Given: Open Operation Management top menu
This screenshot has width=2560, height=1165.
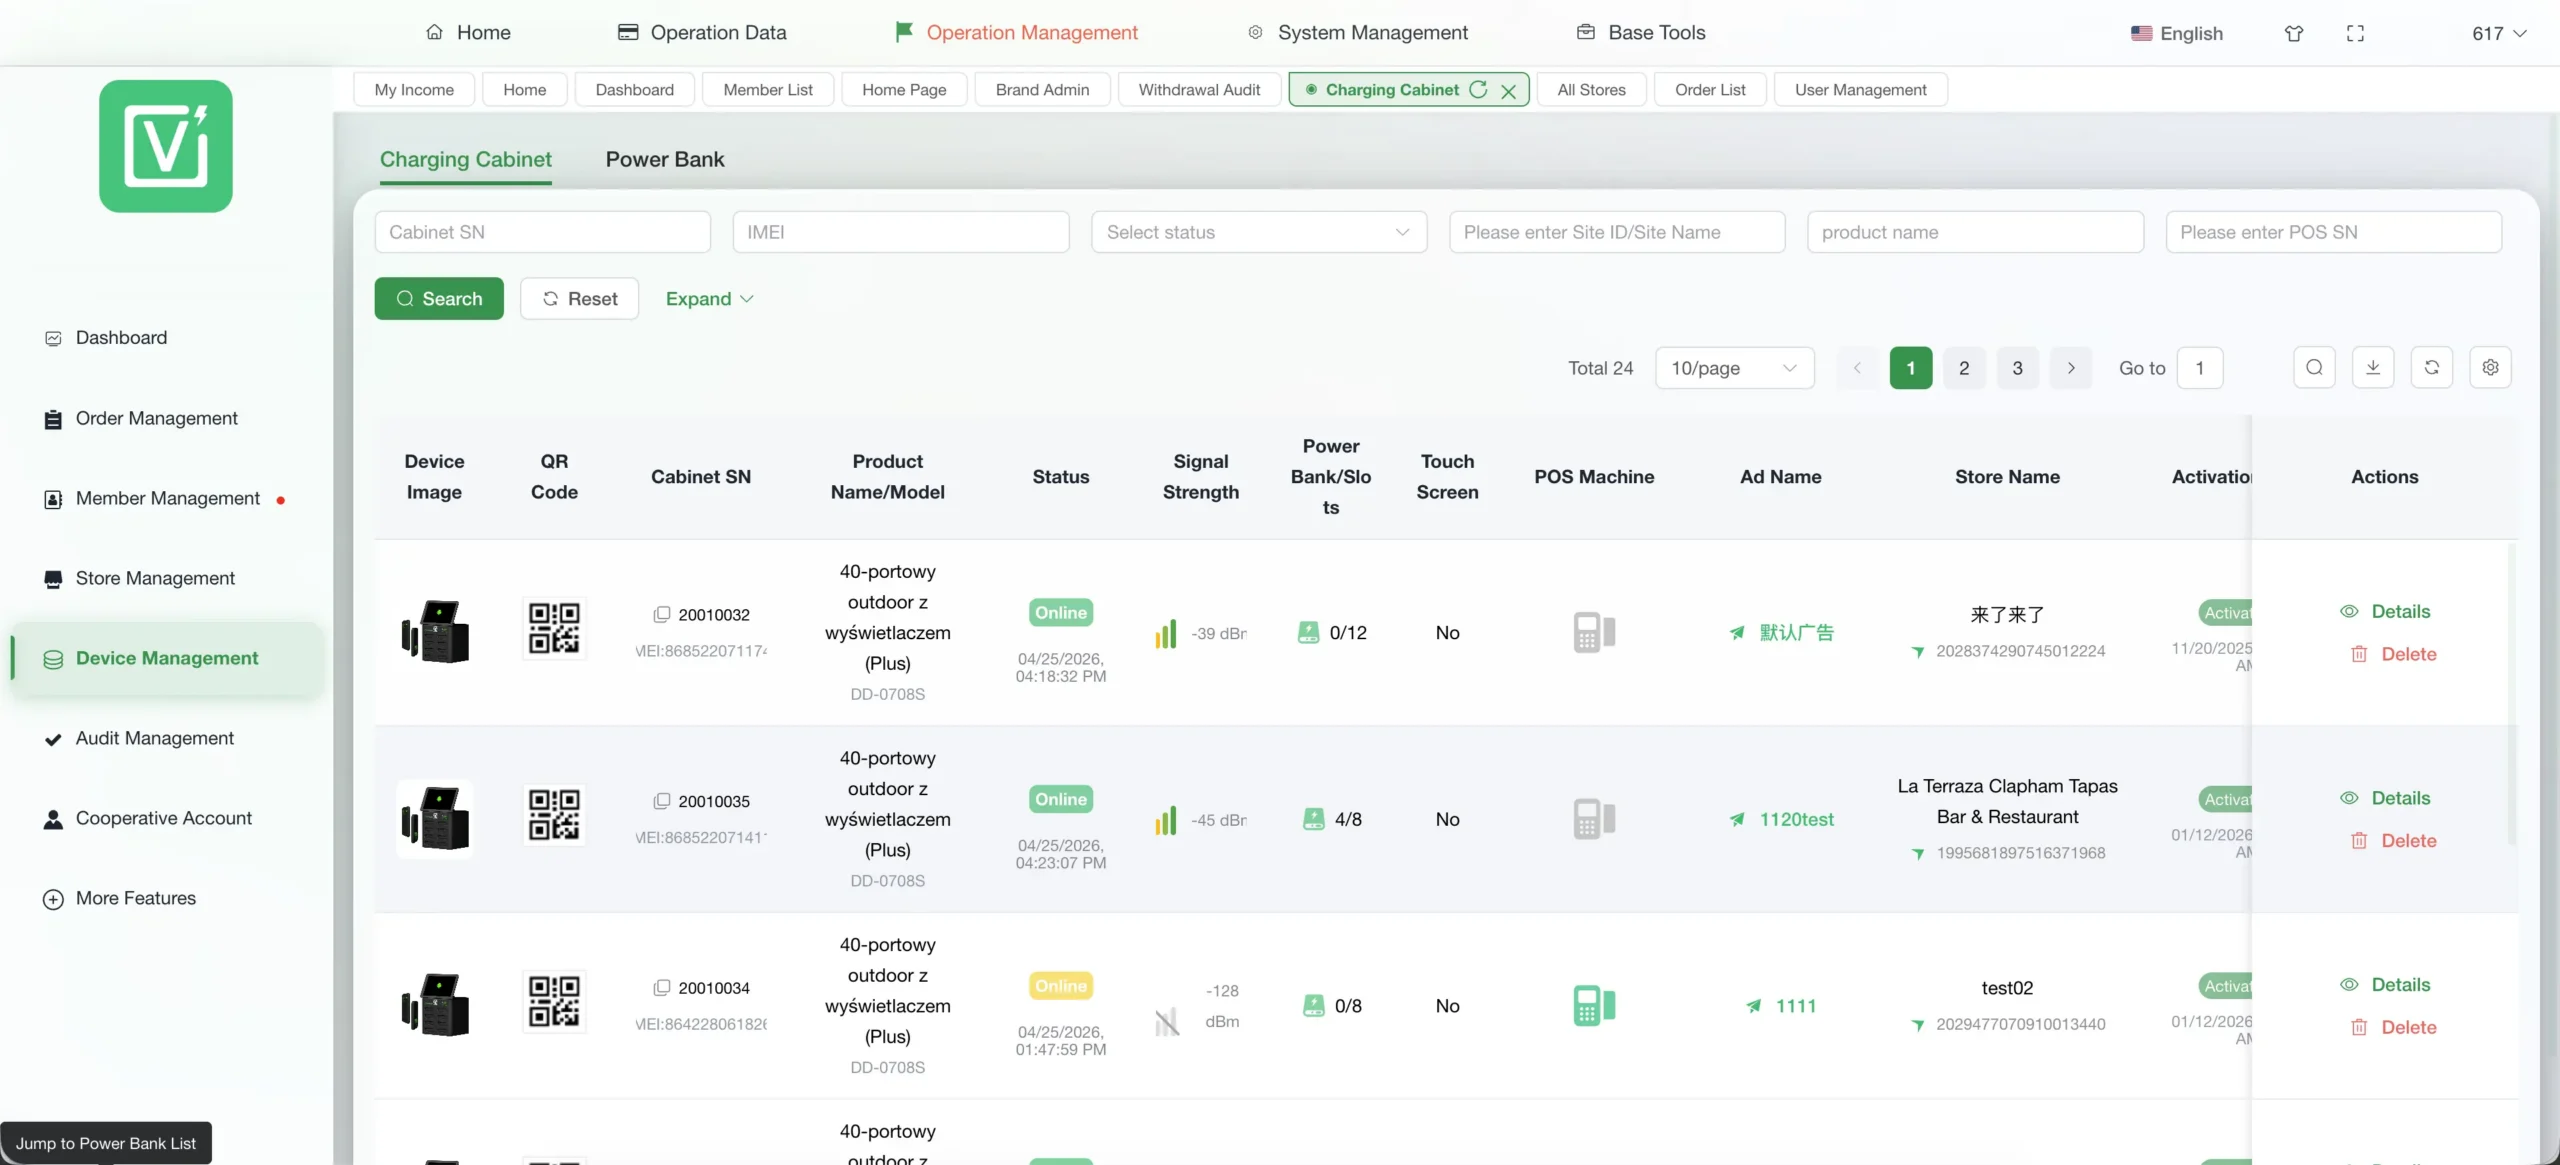Looking at the screenshot, I should (1016, 32).
